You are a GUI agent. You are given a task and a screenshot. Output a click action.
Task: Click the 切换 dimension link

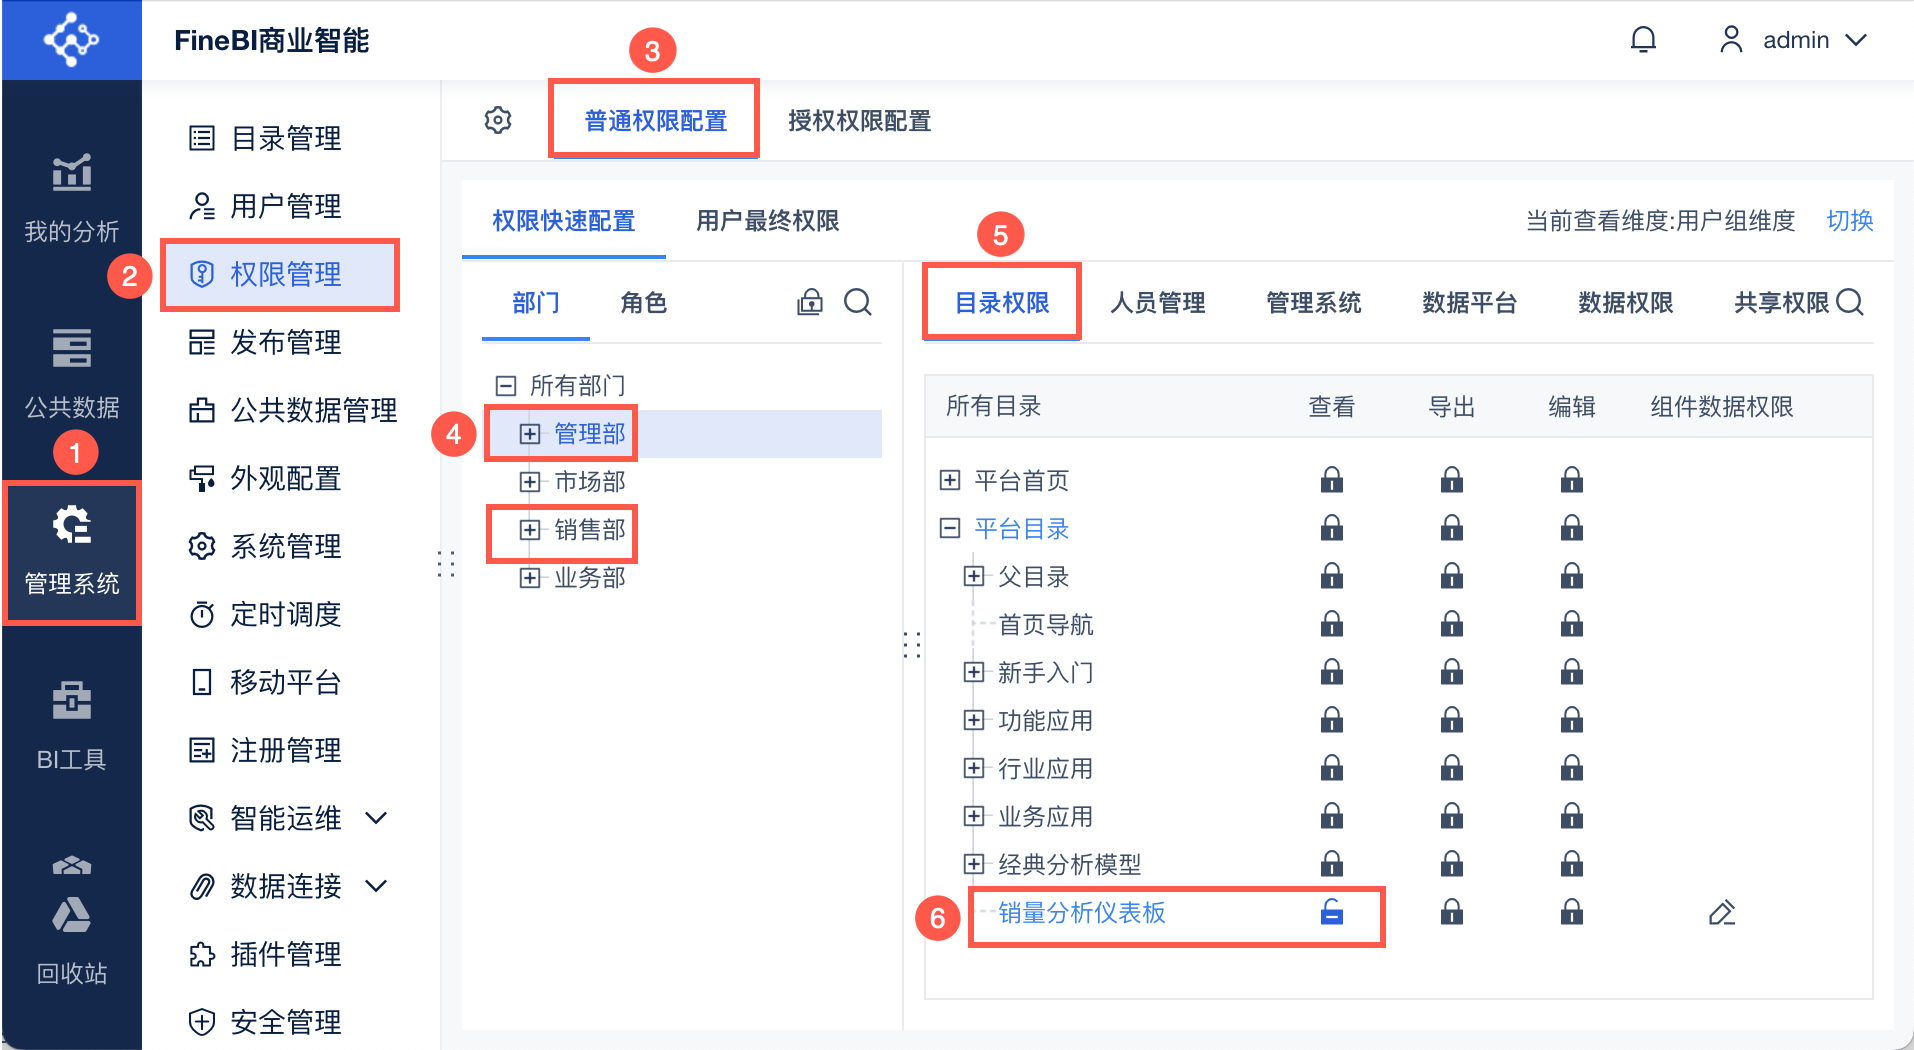click(x=1849, y=221)
